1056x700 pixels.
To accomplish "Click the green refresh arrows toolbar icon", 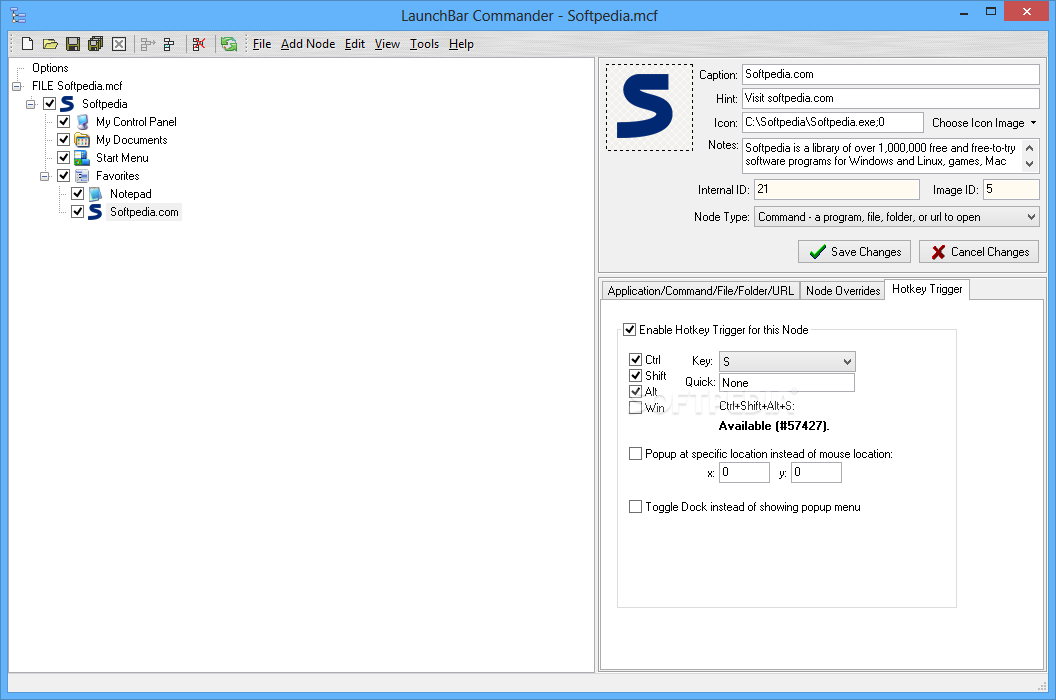I will click(x=229, y=44).
